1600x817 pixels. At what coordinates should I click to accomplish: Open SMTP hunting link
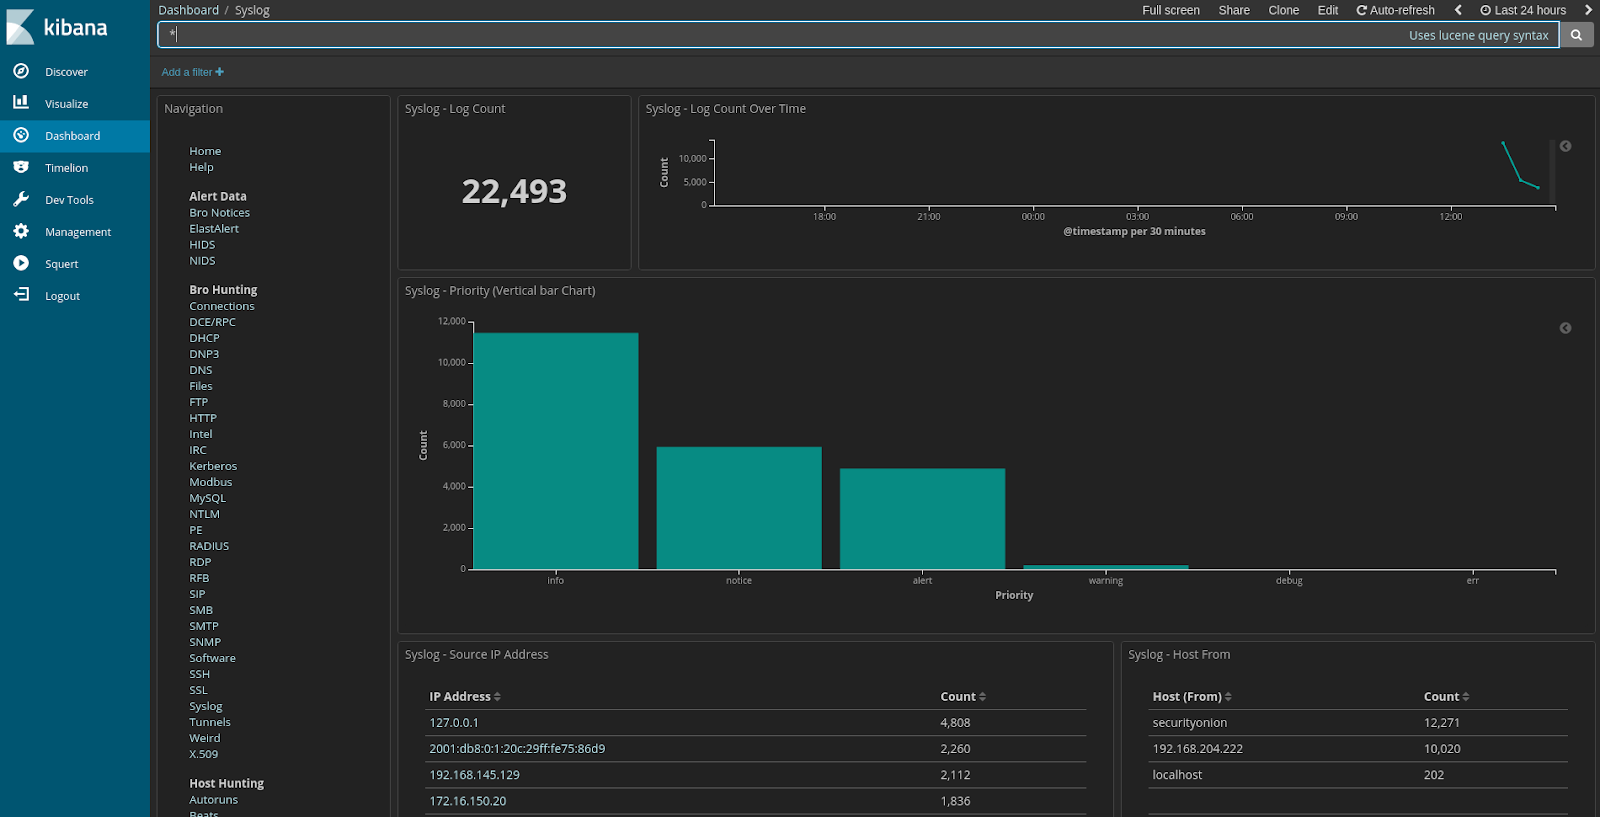204,626
